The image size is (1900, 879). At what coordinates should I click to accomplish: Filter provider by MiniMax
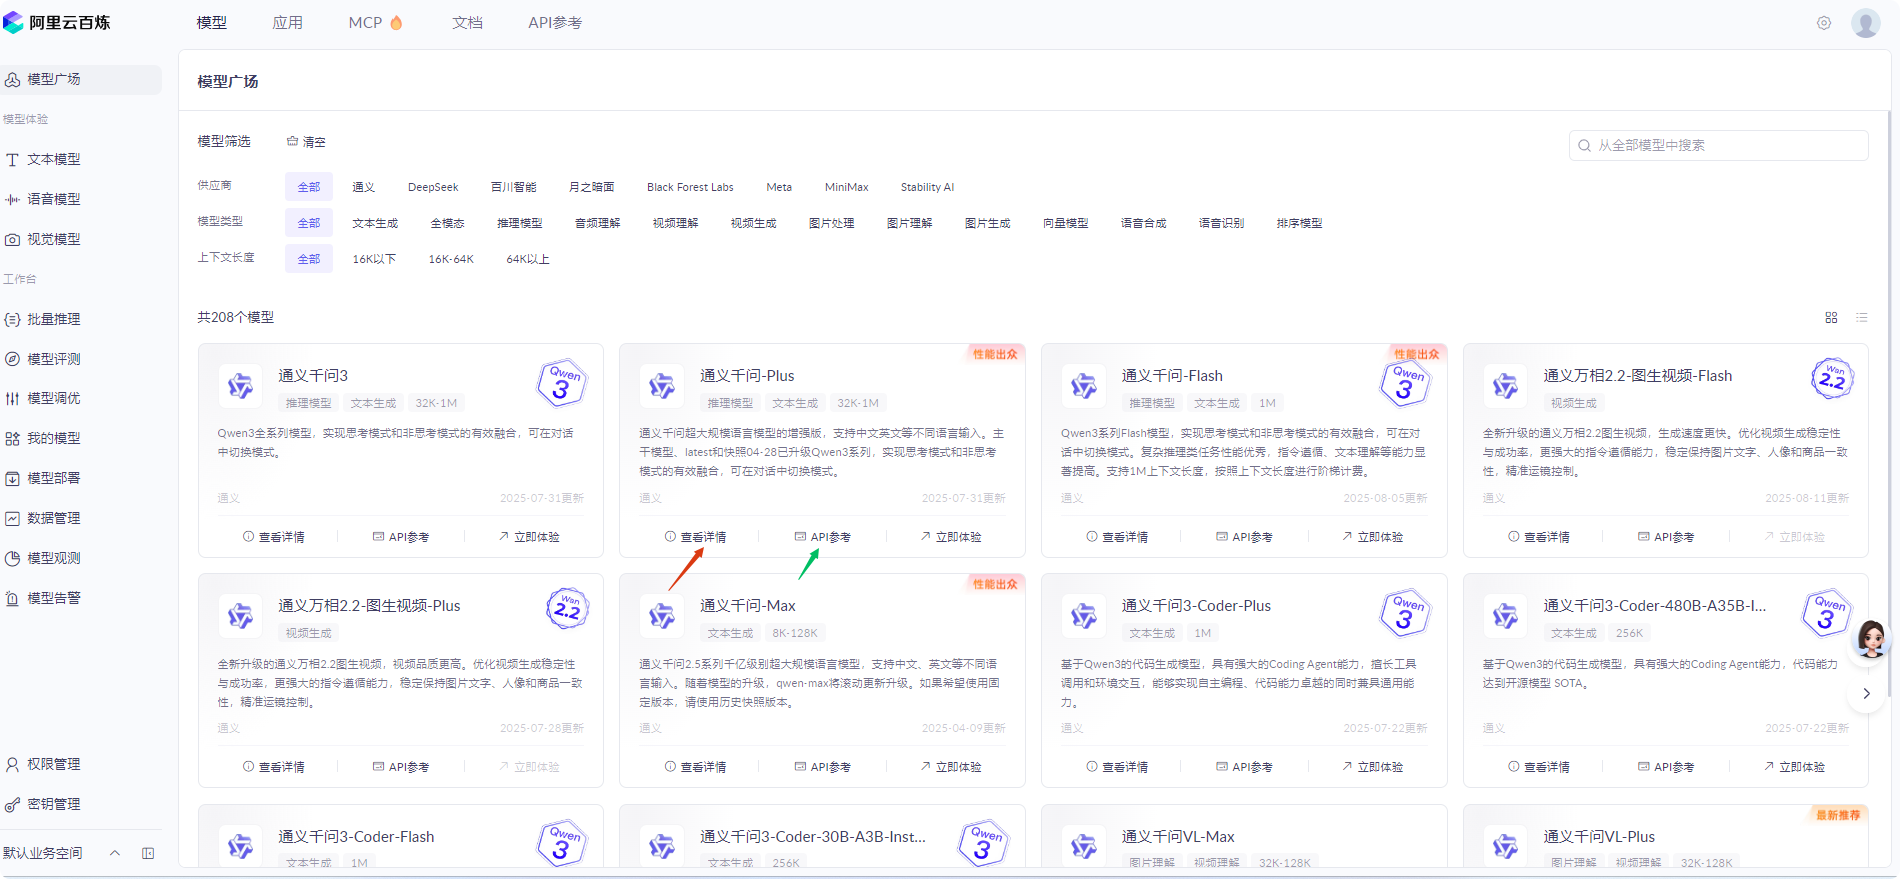(847, 187)
